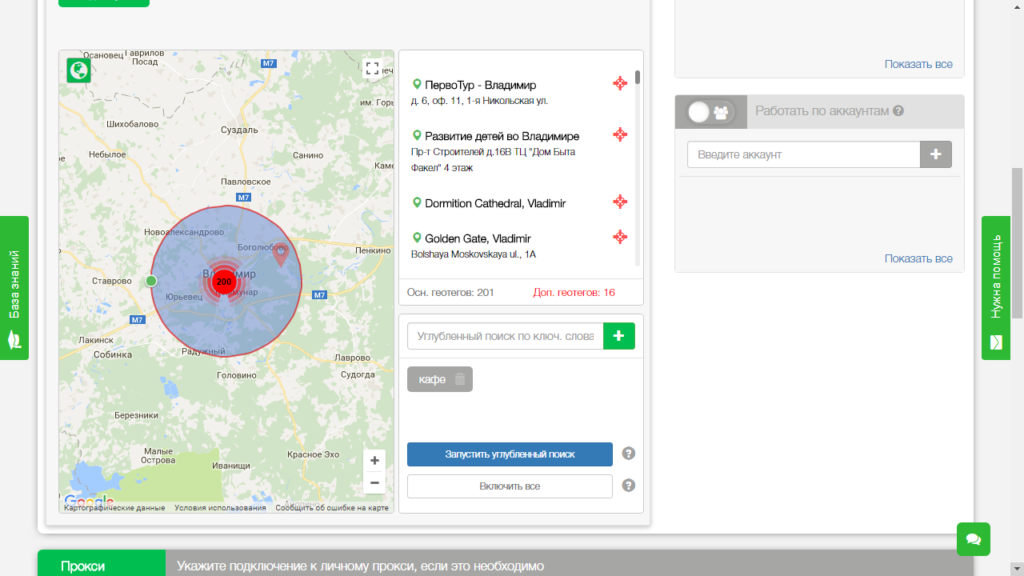Toggle the Работать по аккаунтам switch
This screenshot has height=576, width=1024.
click(711, 112)
